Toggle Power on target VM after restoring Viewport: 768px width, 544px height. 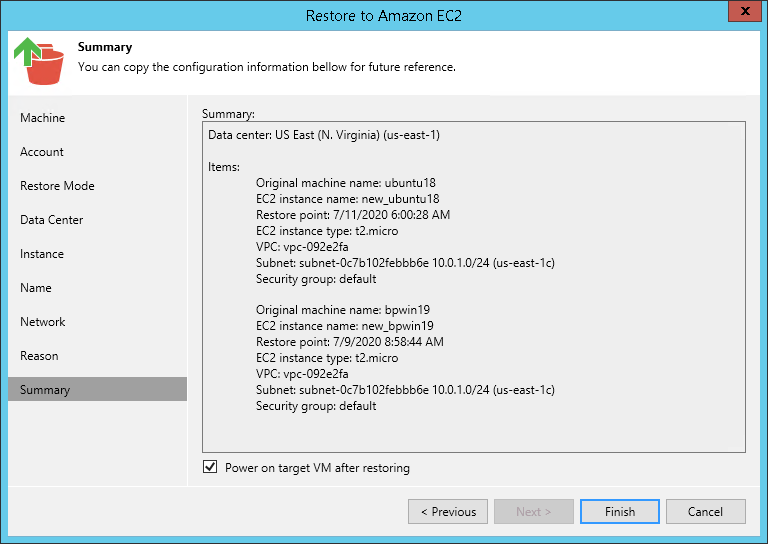click(210, 467)
